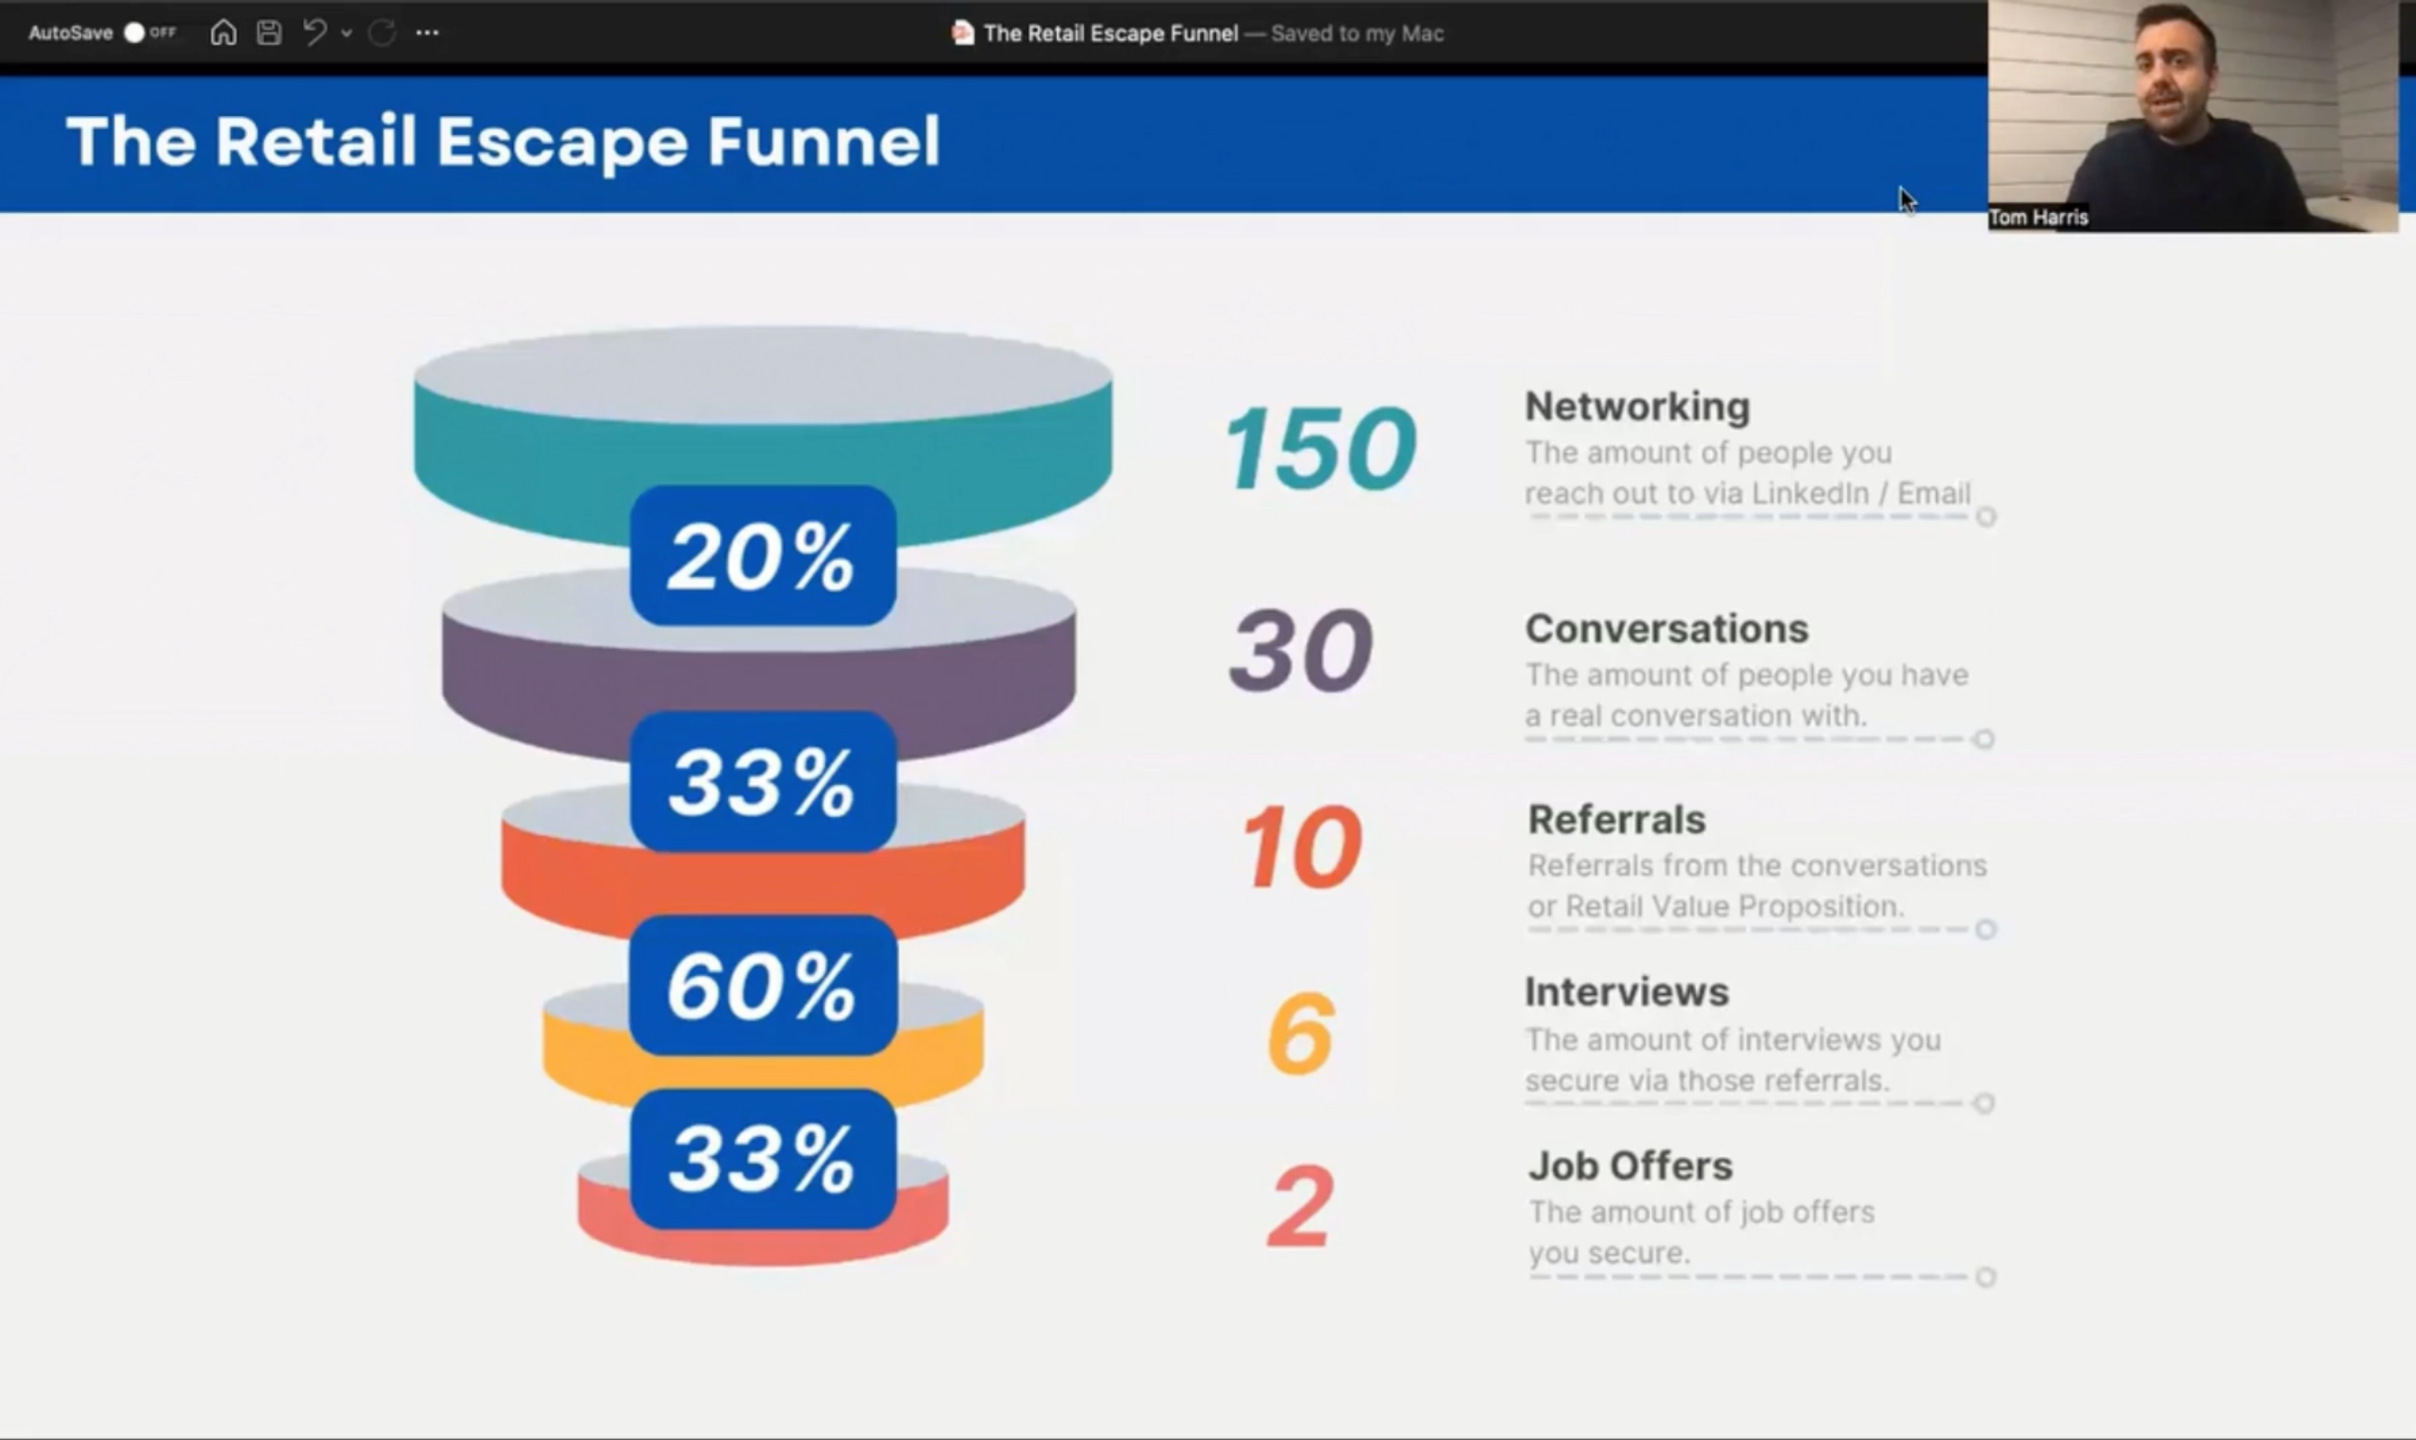Click the Job Offers heading text
This screenshot has width=2416, height=1440.
point(1630,1166)
